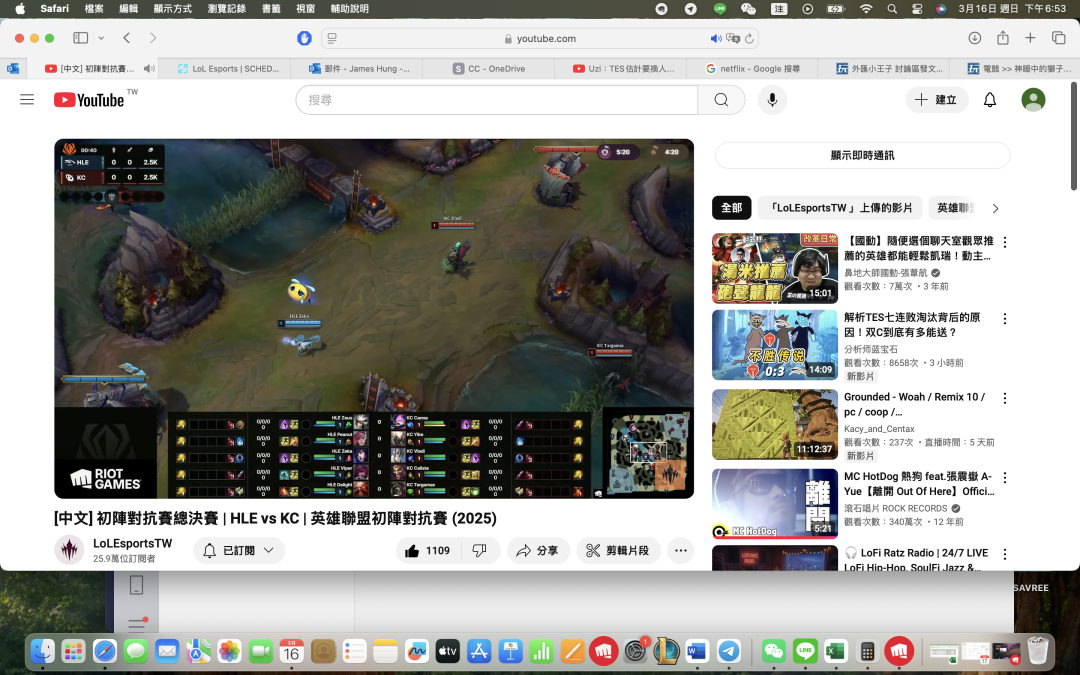Toggle Safari sidebar visibility
1080x675 pixels.
[x=81, y=38]
